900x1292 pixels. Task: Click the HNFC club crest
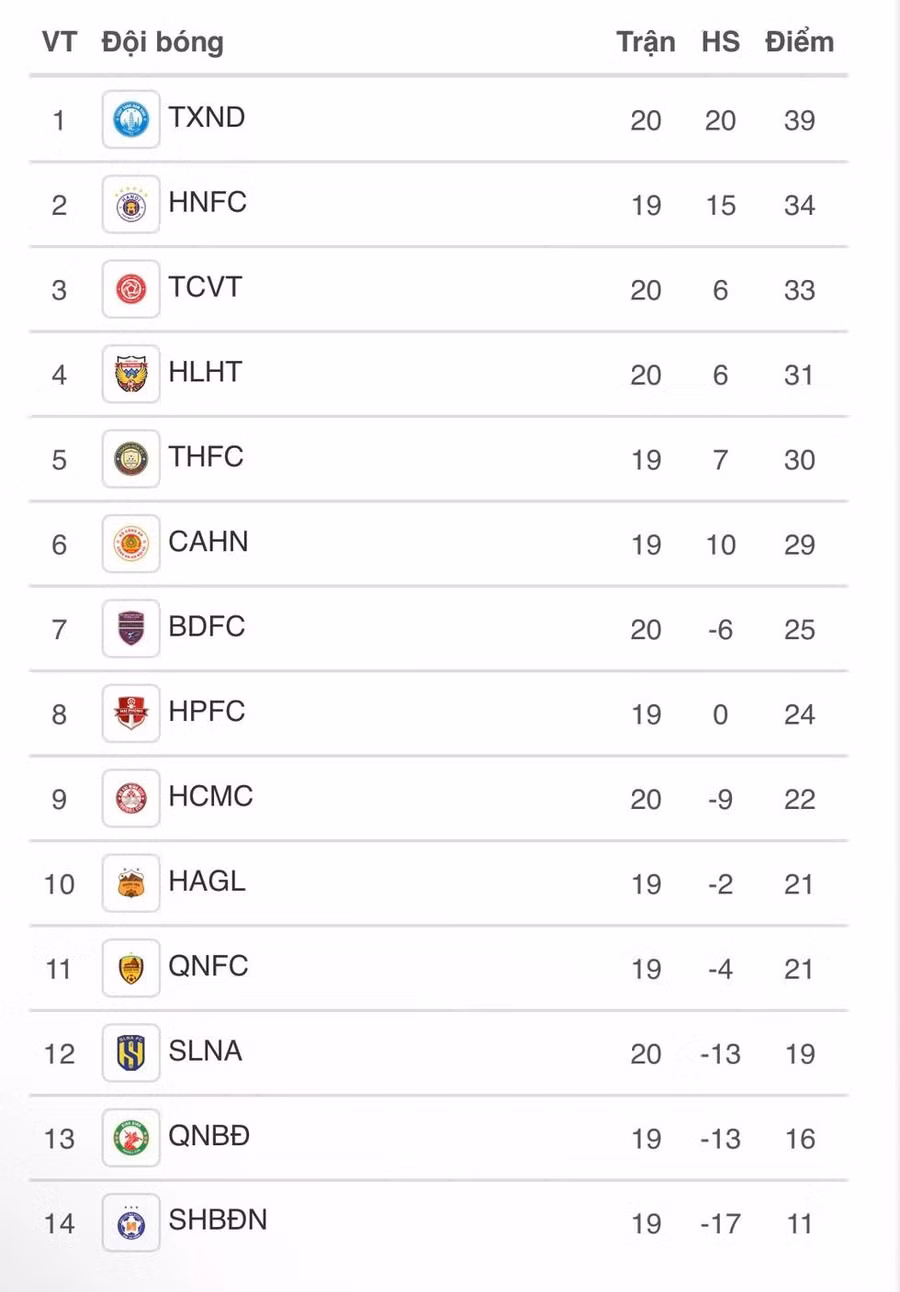(x=131, y=205)
